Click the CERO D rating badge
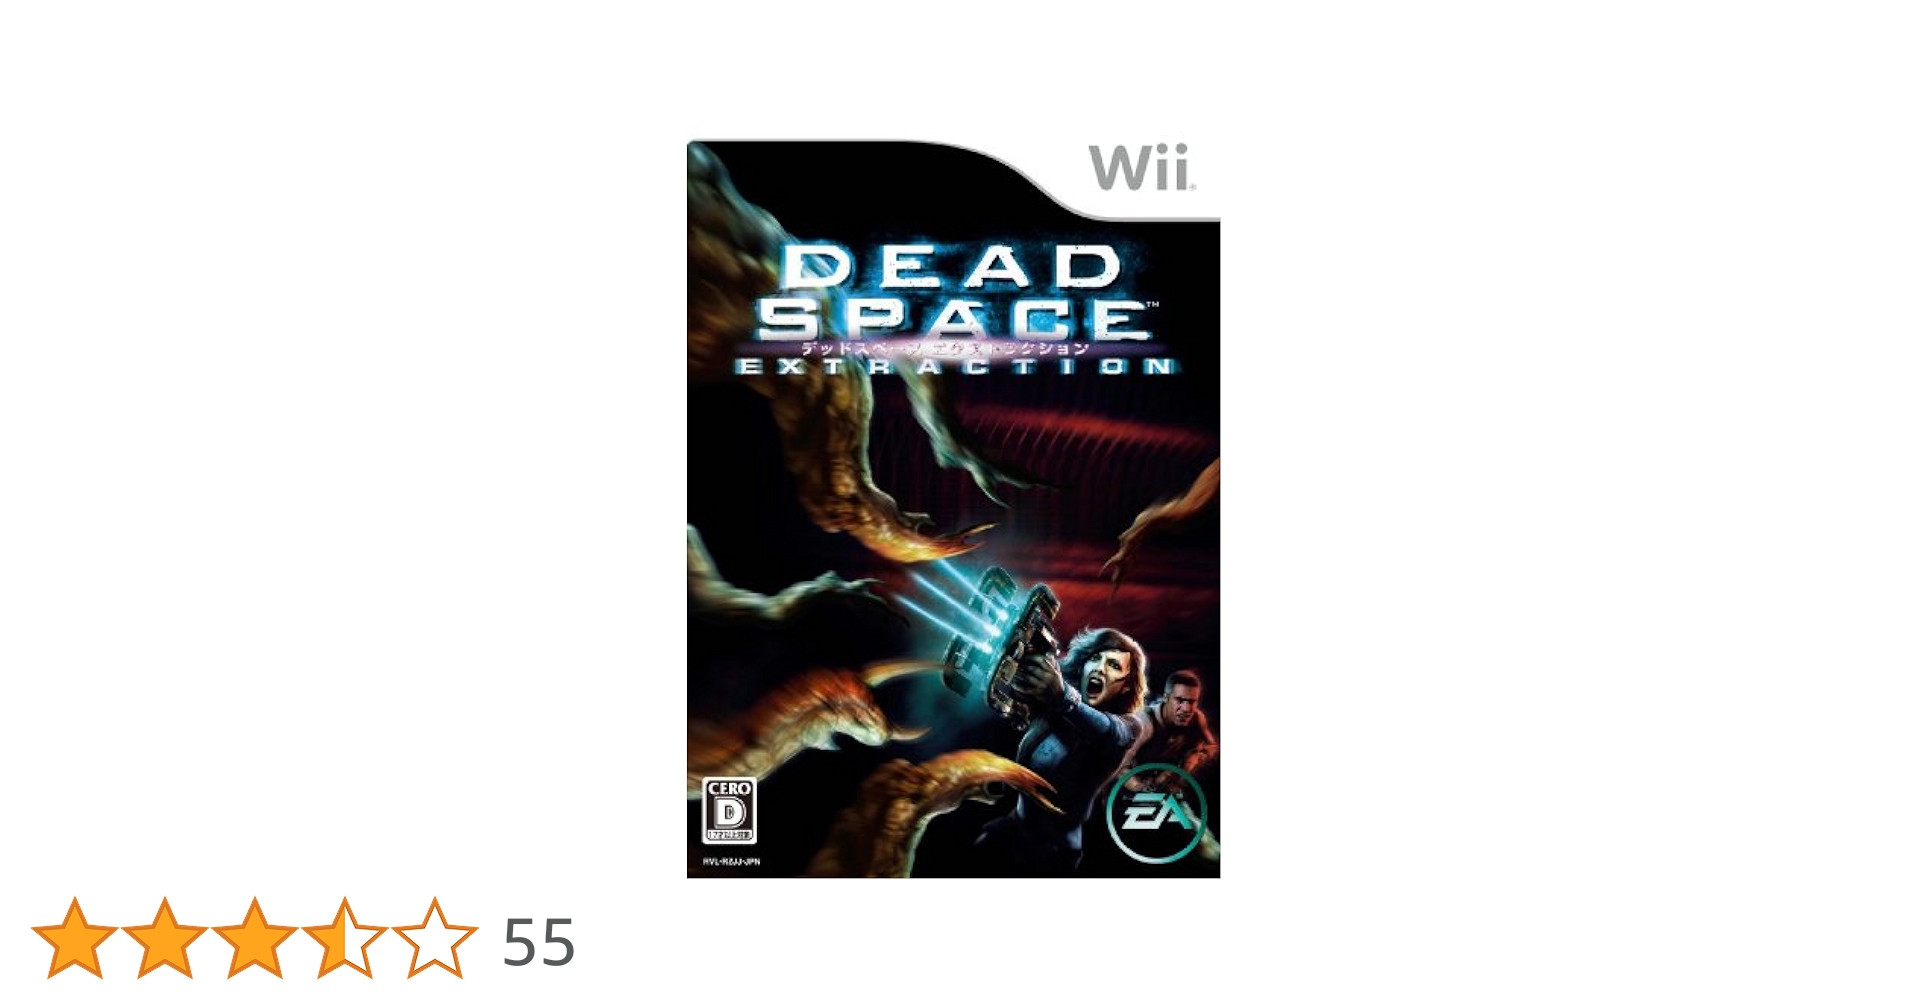This screenshot has width=1910, height=1000. point(730,810)
